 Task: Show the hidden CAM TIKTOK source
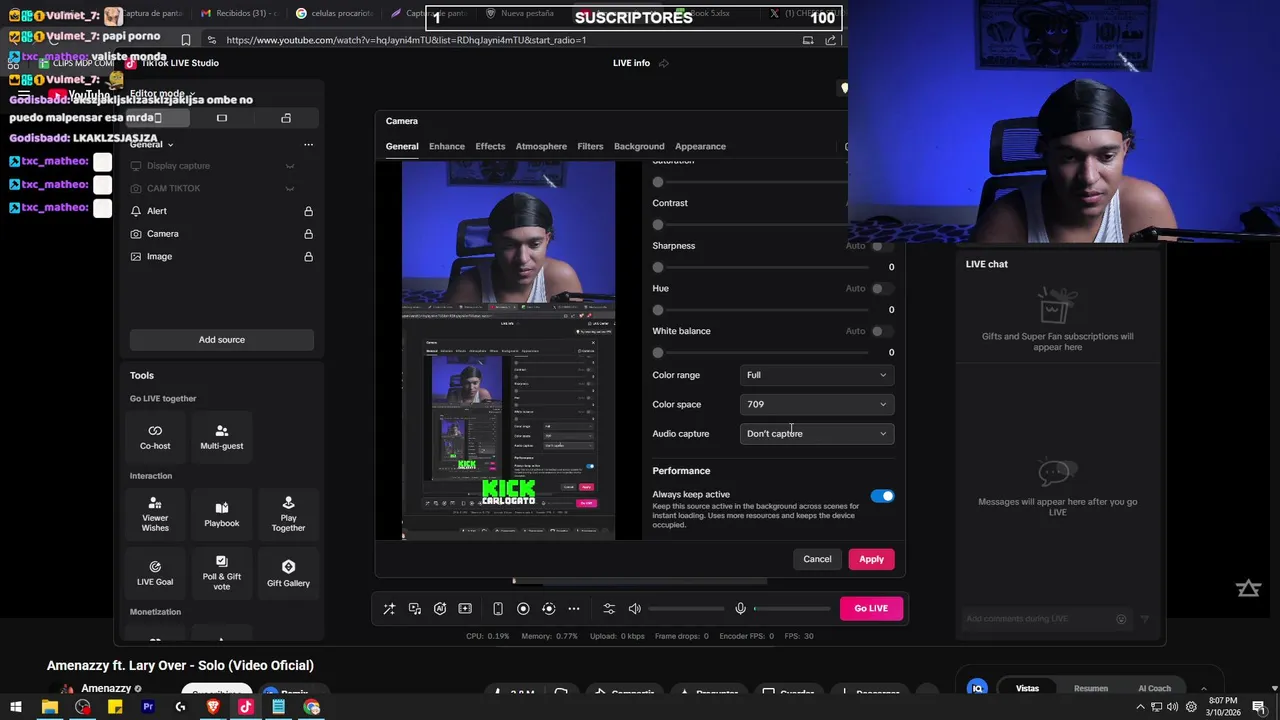[290, 188]
